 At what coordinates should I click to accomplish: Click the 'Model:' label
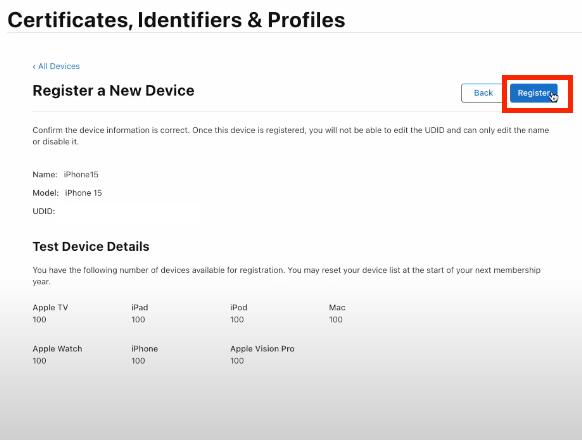[46, 193]
